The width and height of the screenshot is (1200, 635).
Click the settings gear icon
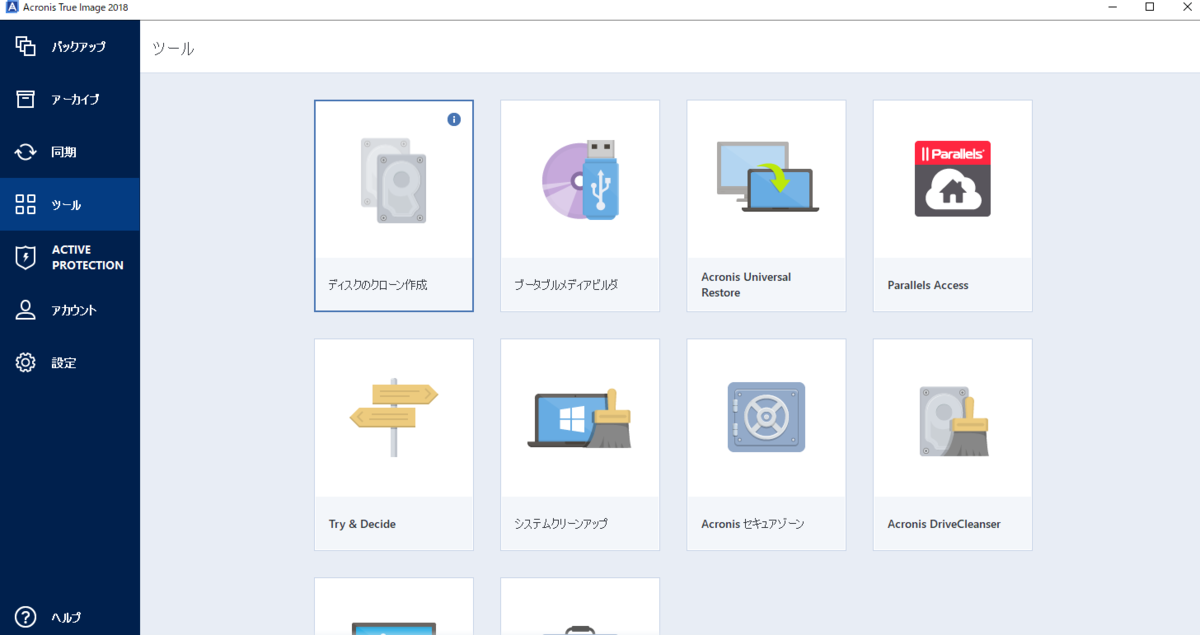pyautogui.click(x=26, y=363)
